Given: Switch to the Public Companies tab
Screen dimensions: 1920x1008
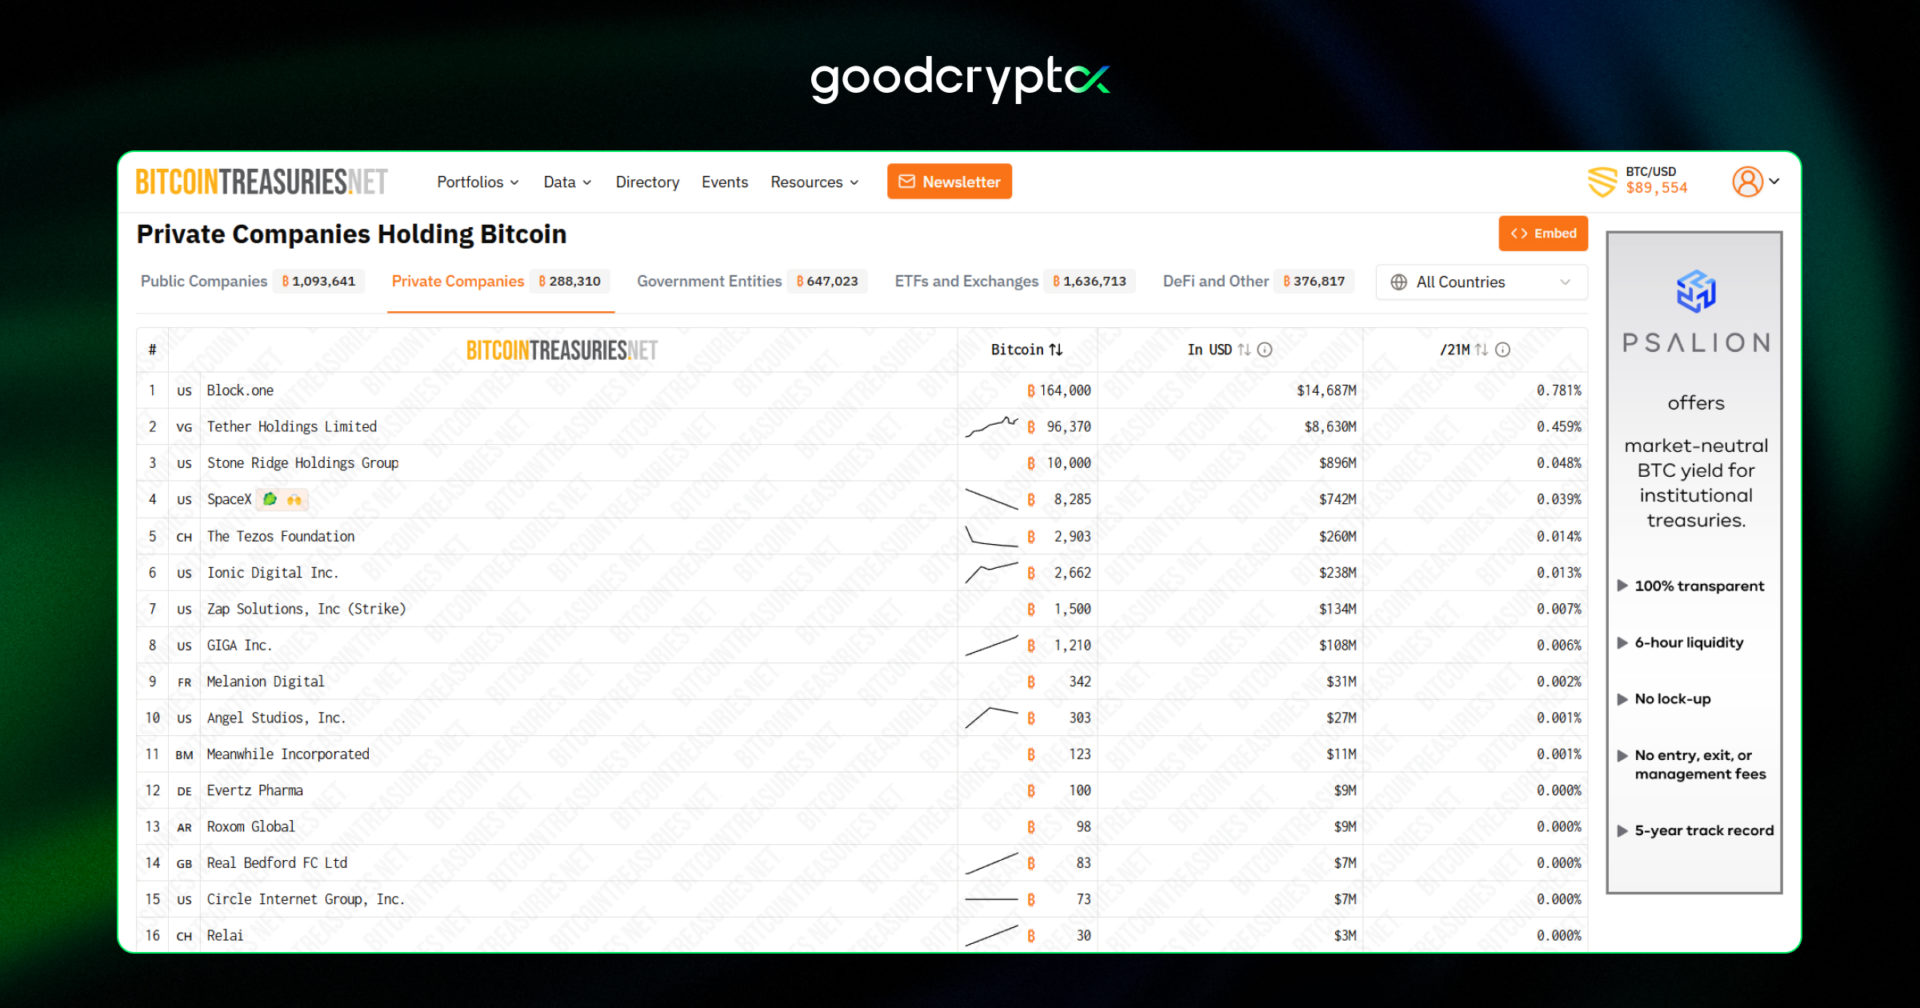Looking at the screenshot, I should [203, 281].
